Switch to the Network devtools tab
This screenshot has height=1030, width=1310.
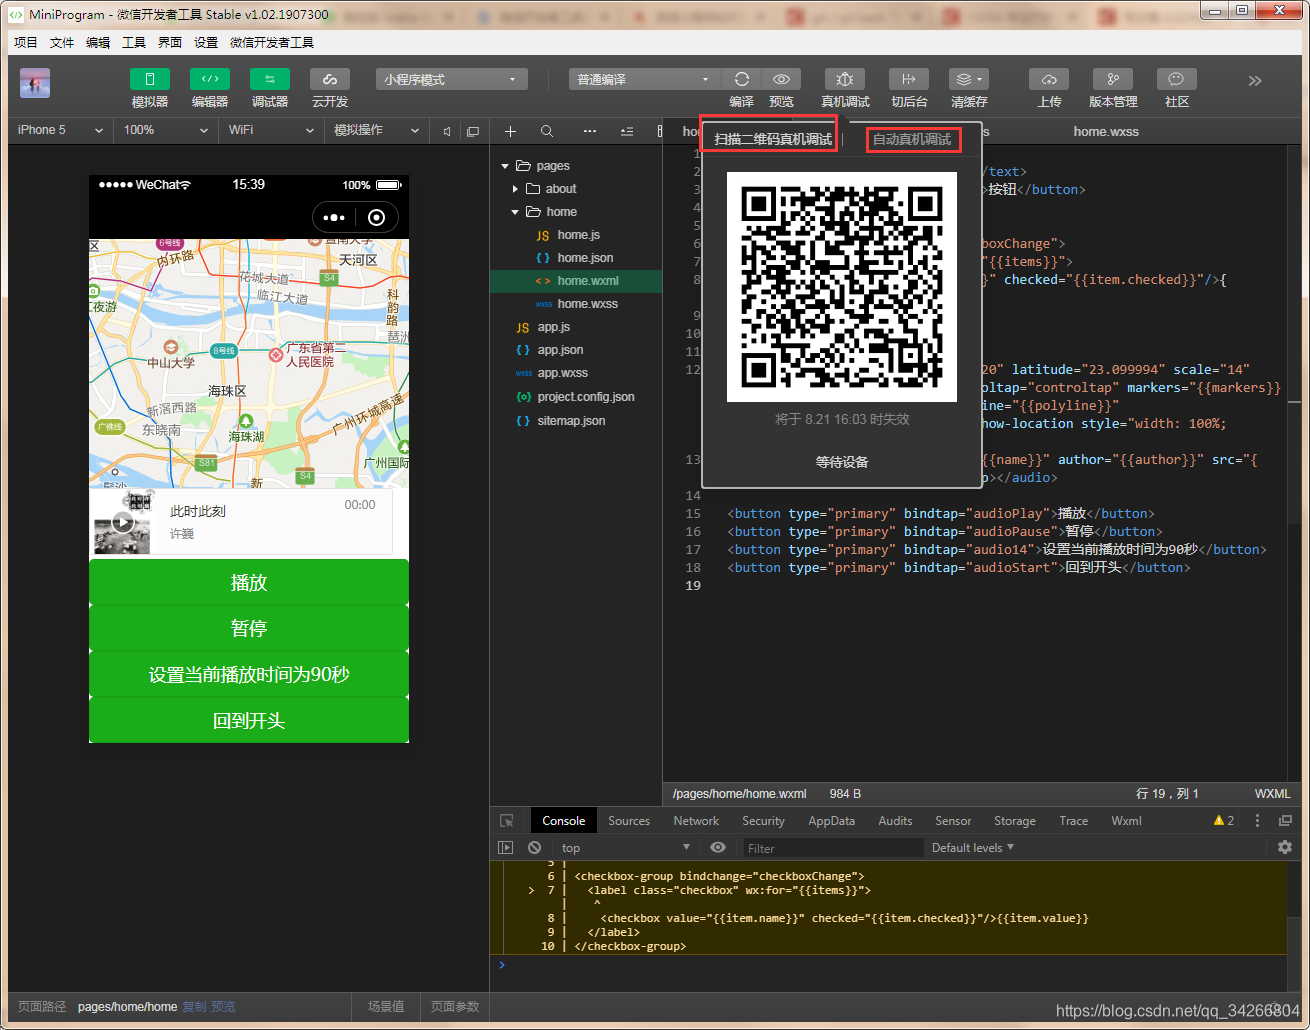pos(696,821)
